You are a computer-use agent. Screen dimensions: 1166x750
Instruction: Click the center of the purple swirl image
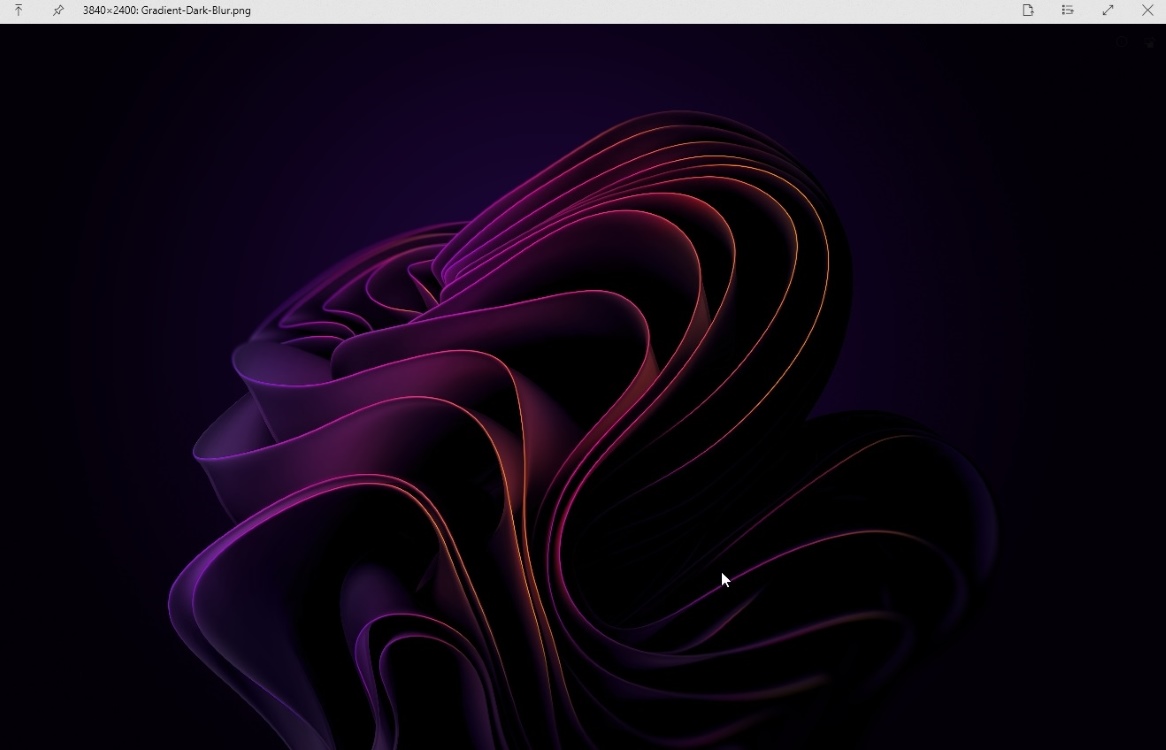(x=583, y=400)
